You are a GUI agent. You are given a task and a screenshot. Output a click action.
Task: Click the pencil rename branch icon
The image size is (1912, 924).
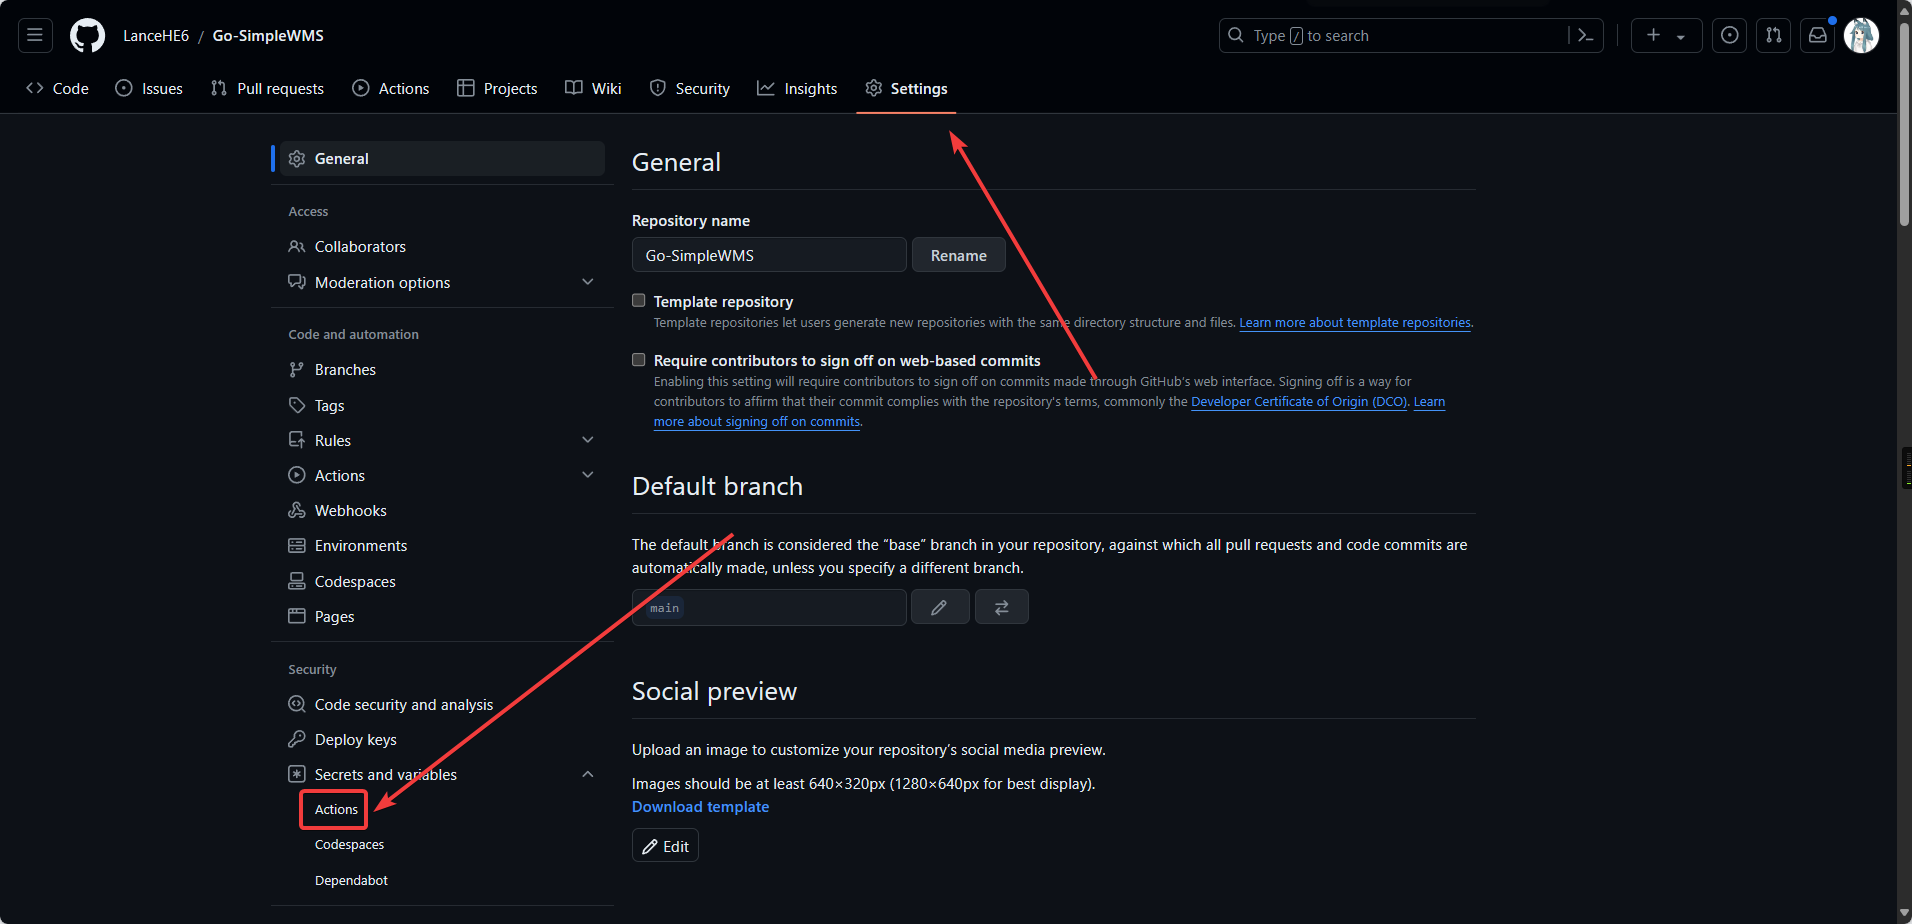point(939,607)
